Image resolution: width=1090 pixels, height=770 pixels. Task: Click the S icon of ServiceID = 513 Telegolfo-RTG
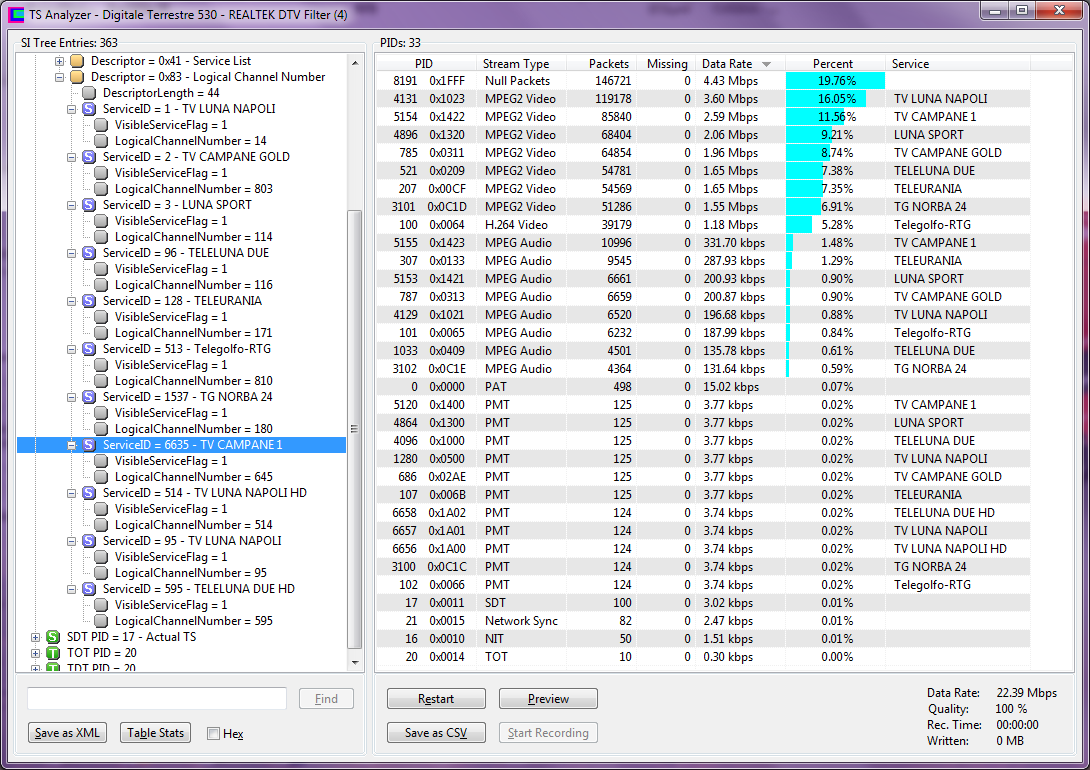[x=89, y=349]
